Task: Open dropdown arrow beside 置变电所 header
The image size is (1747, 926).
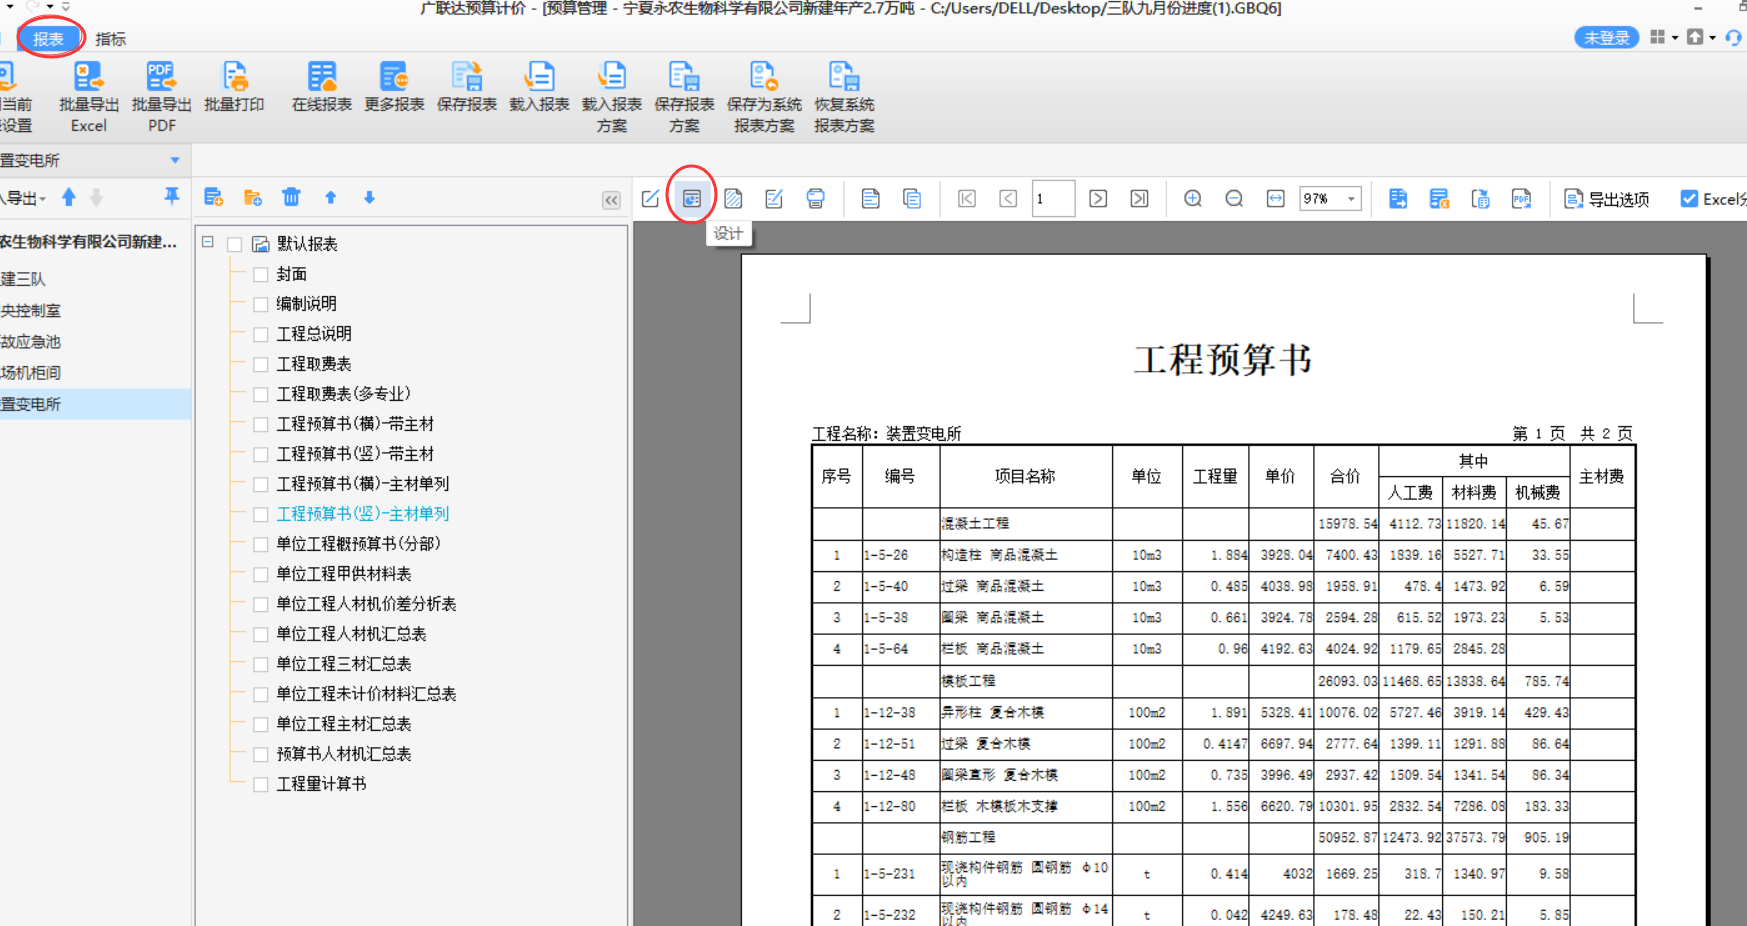Action: click(175, 160)
